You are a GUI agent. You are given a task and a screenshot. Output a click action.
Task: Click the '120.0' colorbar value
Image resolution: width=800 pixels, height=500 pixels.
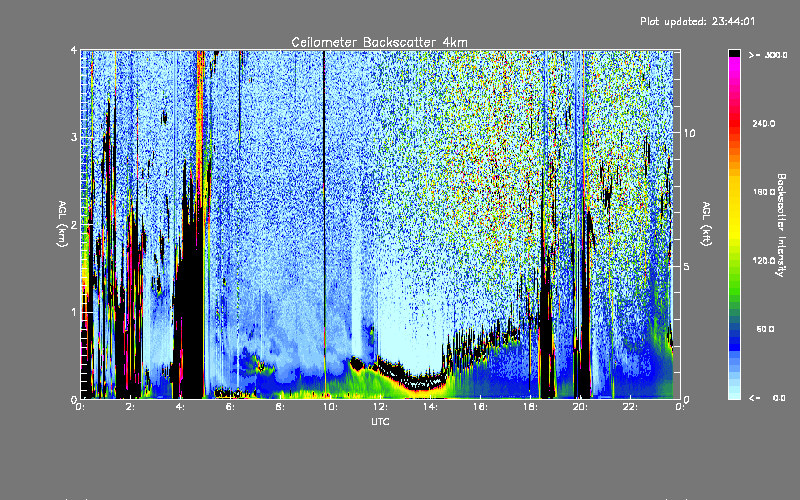(764, 261)
